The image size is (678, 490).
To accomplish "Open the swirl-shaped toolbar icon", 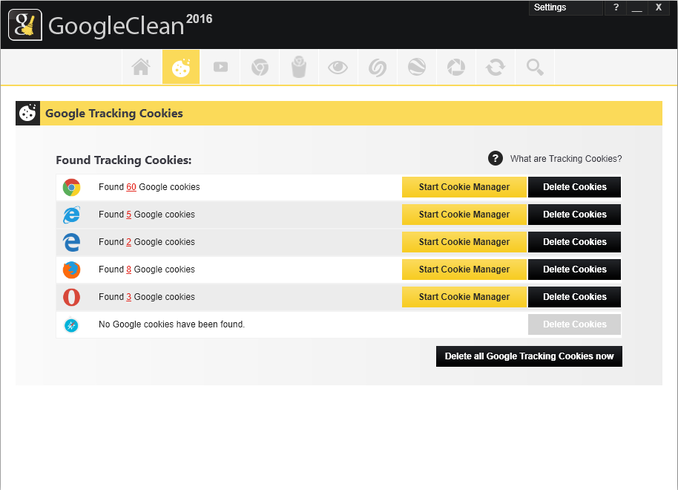I will (x=377, y=67).
